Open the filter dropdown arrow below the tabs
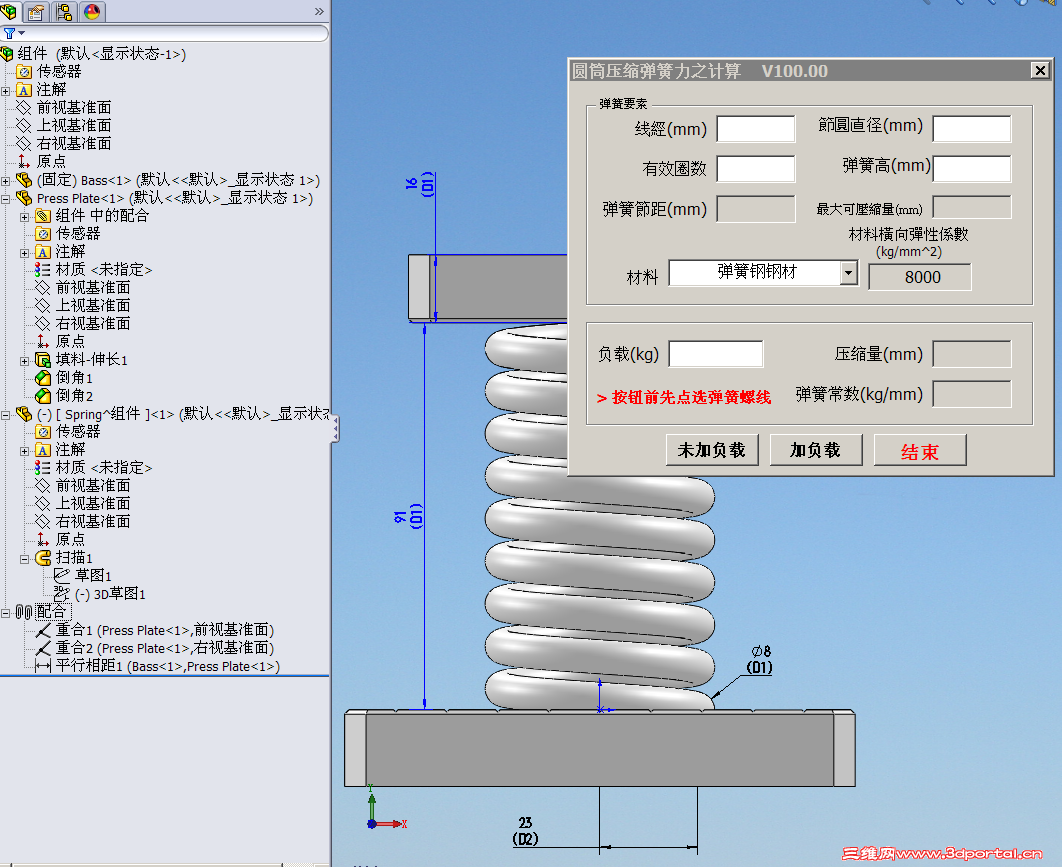1062x867 pixels. pyautogui.click(x=20, y=33)
